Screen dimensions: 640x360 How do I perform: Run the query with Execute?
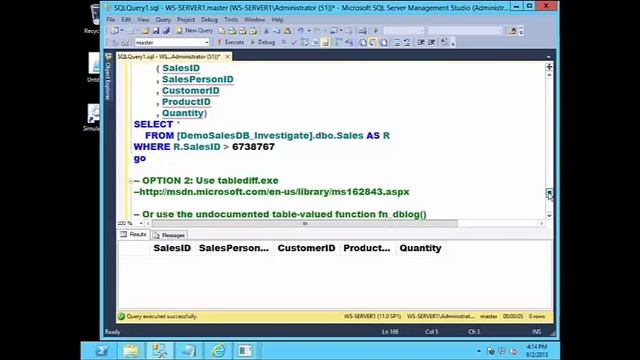230,42
